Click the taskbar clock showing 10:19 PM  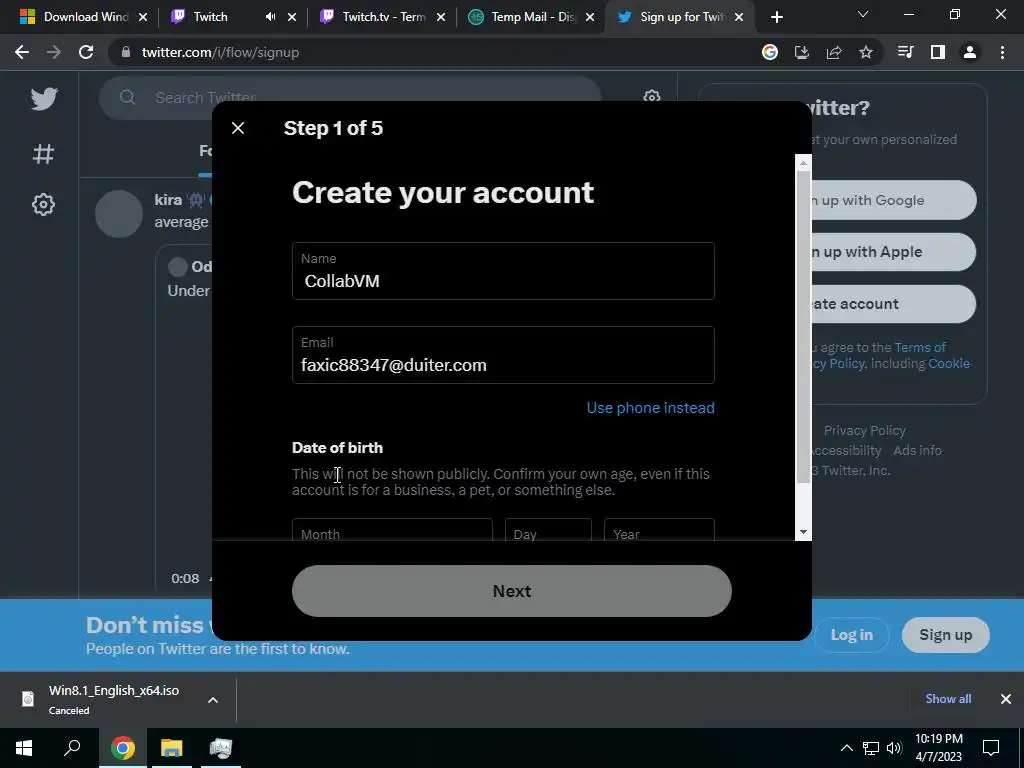tap(938, 748)
